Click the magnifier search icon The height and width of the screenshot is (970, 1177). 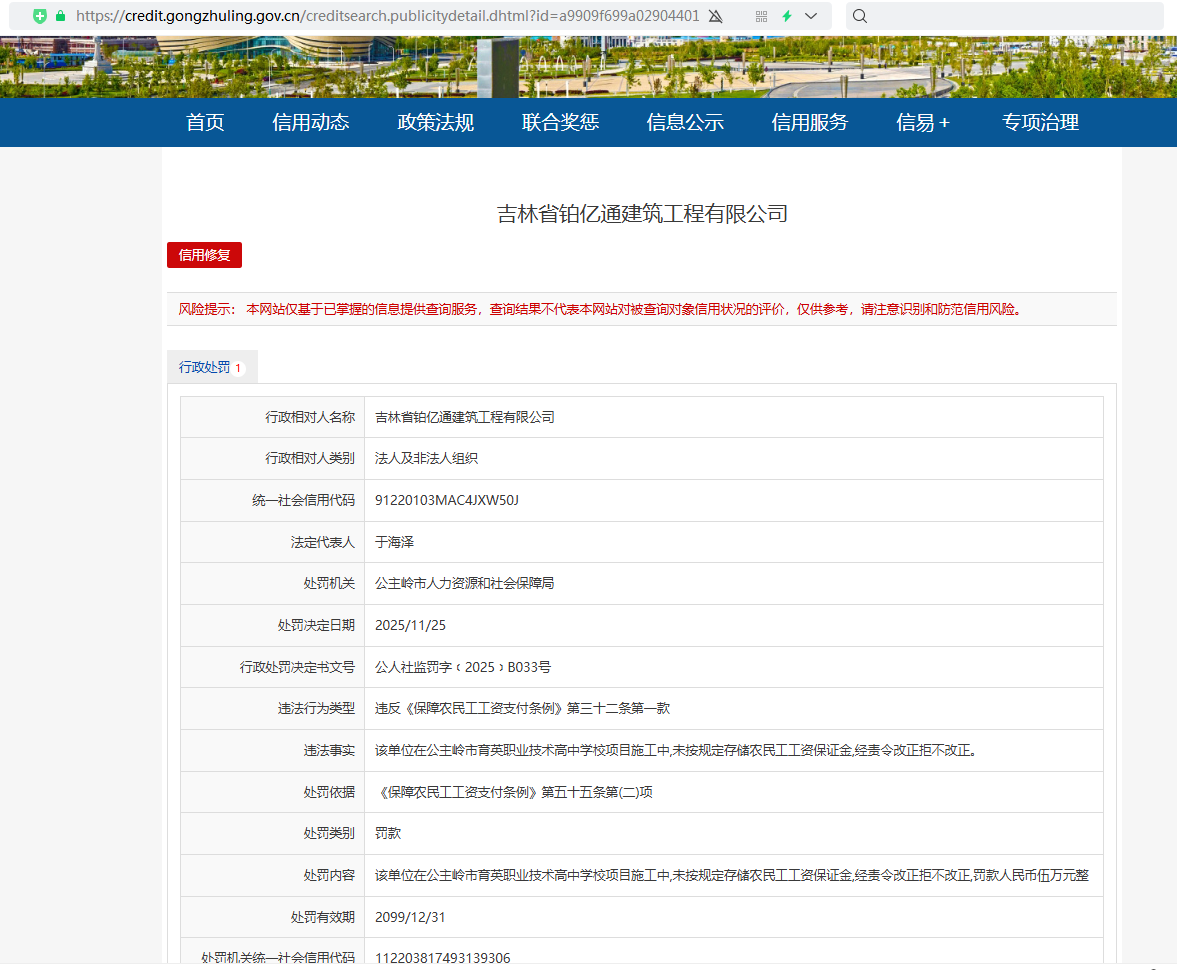(x=860, y=16)
